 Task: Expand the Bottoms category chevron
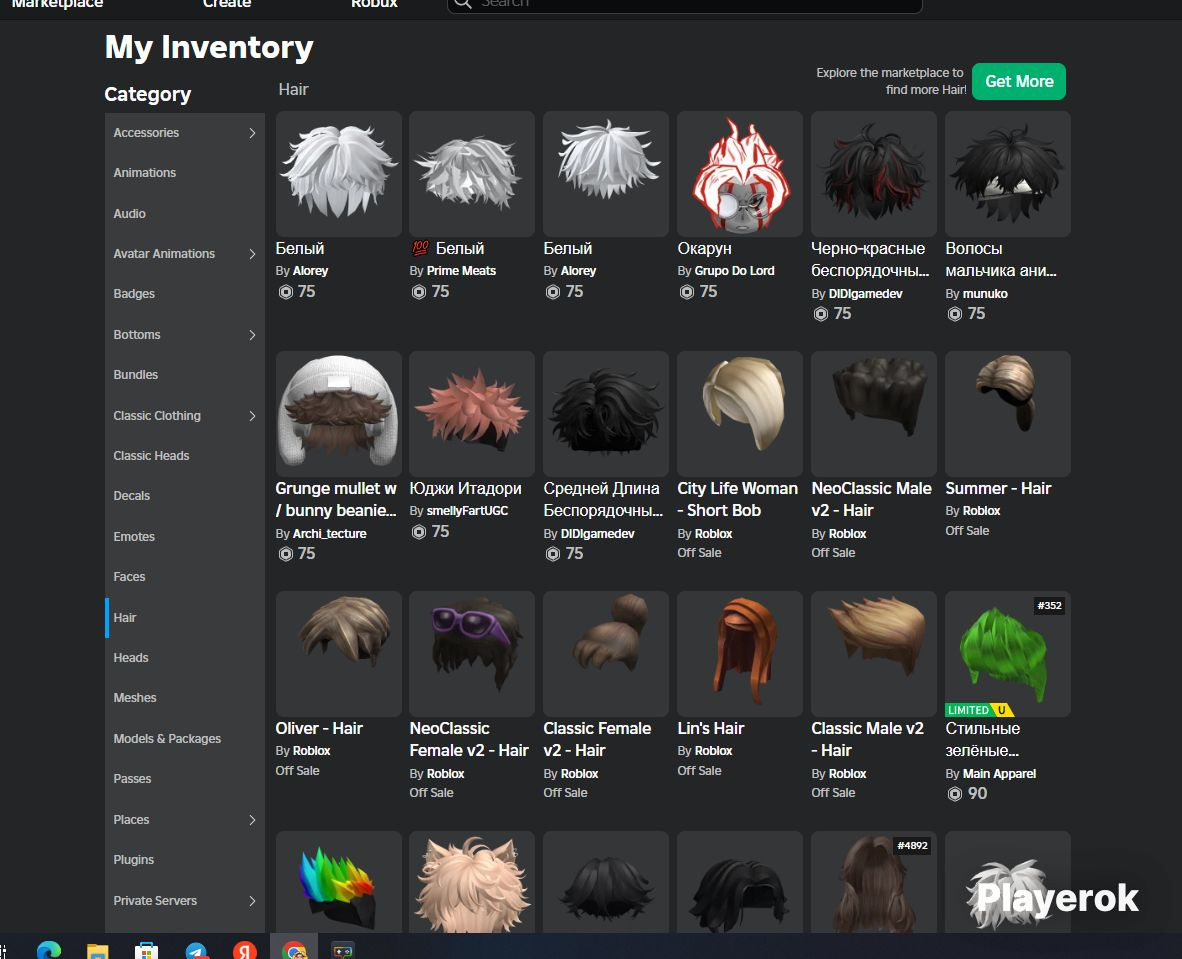point(252,335)
